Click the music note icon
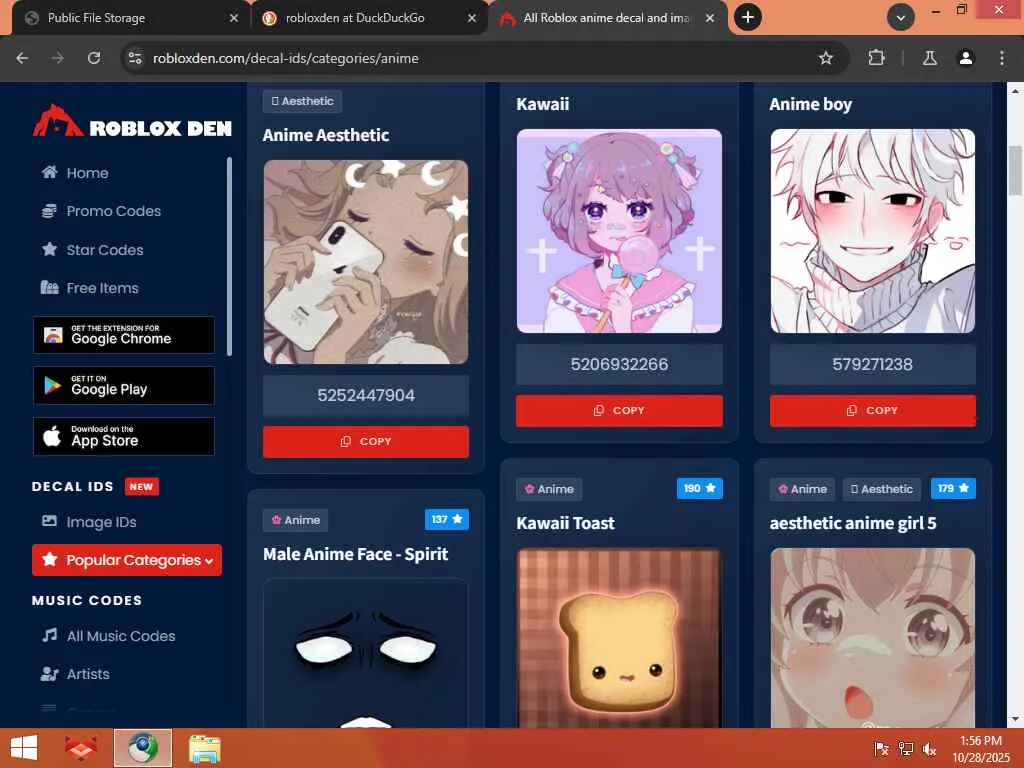The width and height of the screenshot is (1024, 768). (50, 635)
